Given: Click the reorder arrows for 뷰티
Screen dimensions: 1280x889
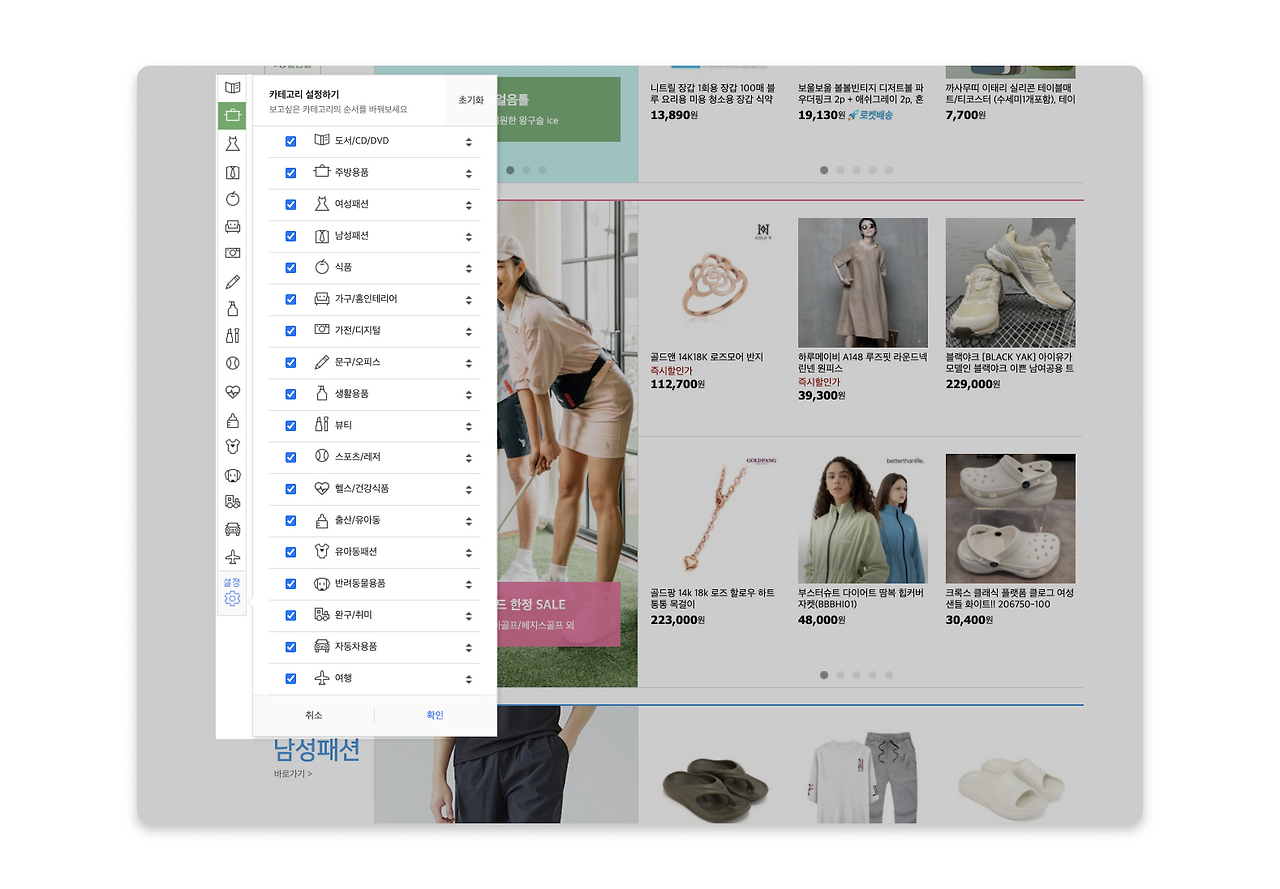Looking at the screenshot, I should coord(468,426).
